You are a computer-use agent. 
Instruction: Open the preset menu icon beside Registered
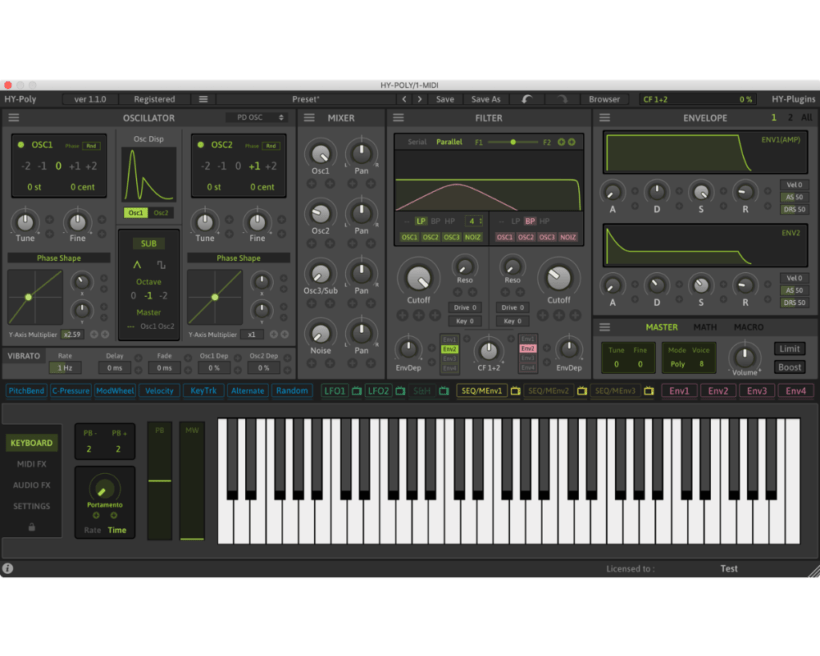point(203,100)
